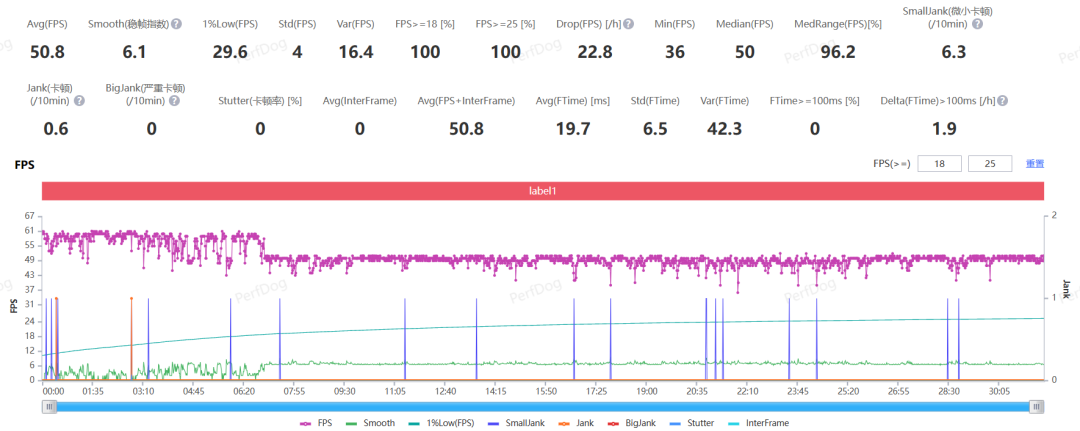Select the red label1 bar

543,191
